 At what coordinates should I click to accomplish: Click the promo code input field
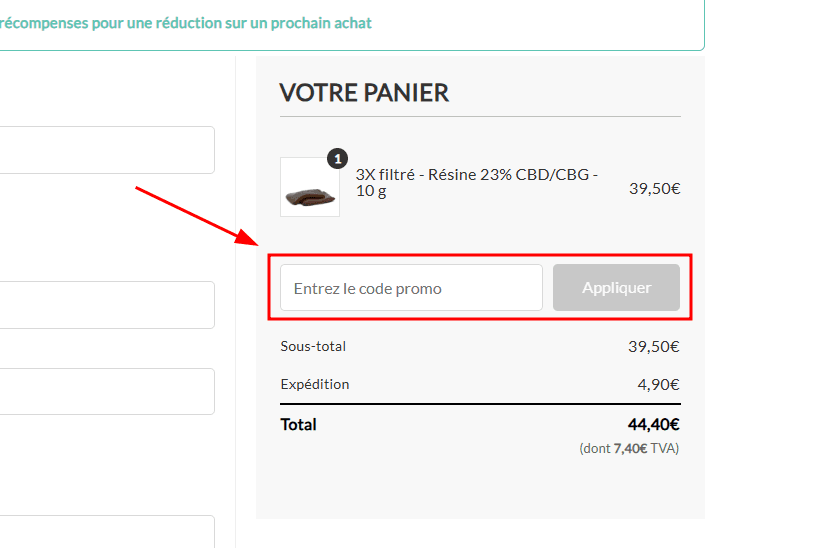coord(410,288)
